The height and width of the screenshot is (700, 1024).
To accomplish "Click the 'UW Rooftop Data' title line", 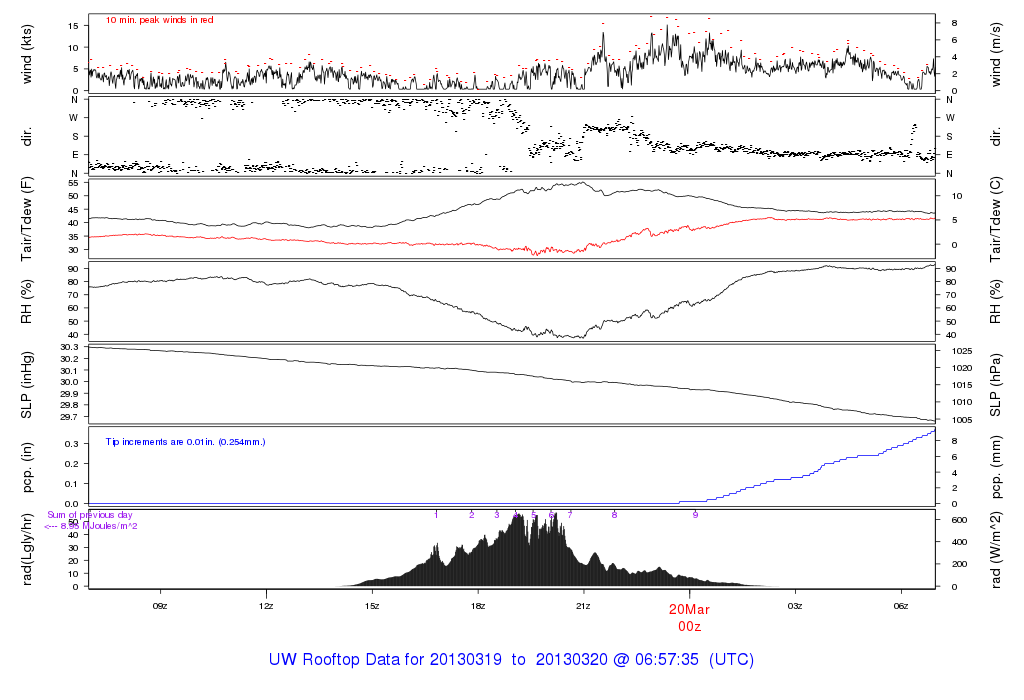I will click(x=511, y=660).
